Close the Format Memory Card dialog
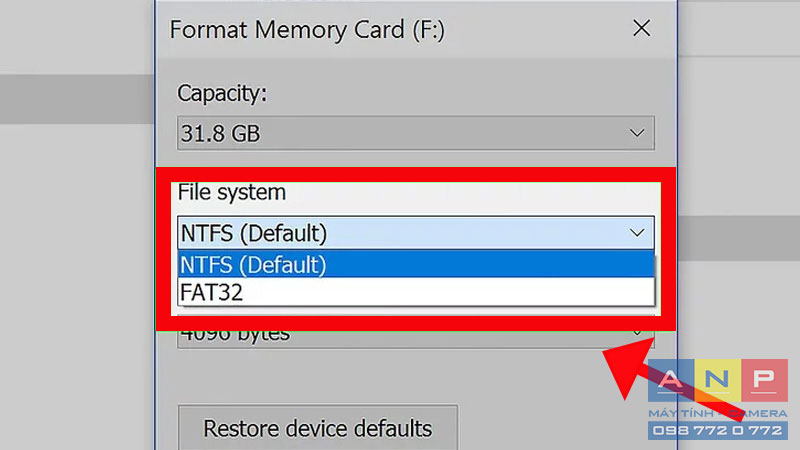The height and width of the screenshot is (450, 800). pos(641,28)
